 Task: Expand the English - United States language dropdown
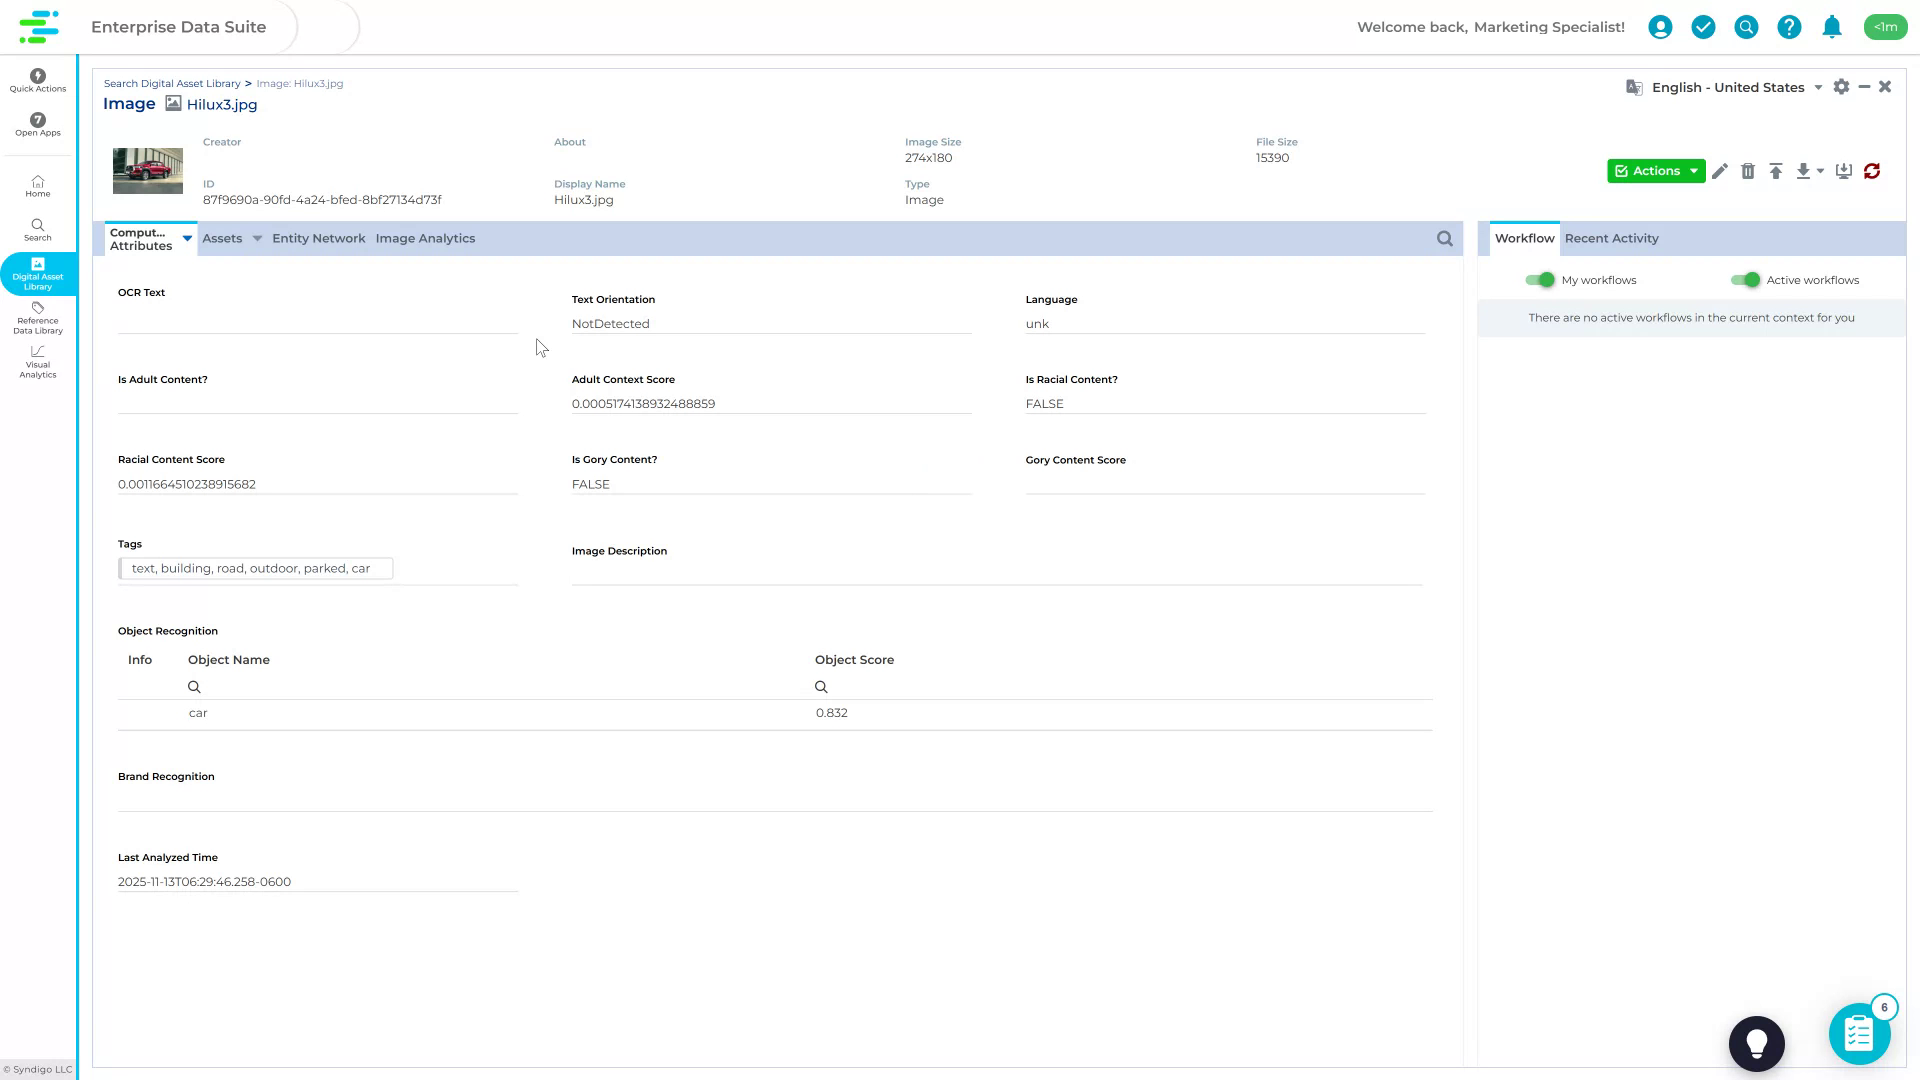coord(1817,87)
